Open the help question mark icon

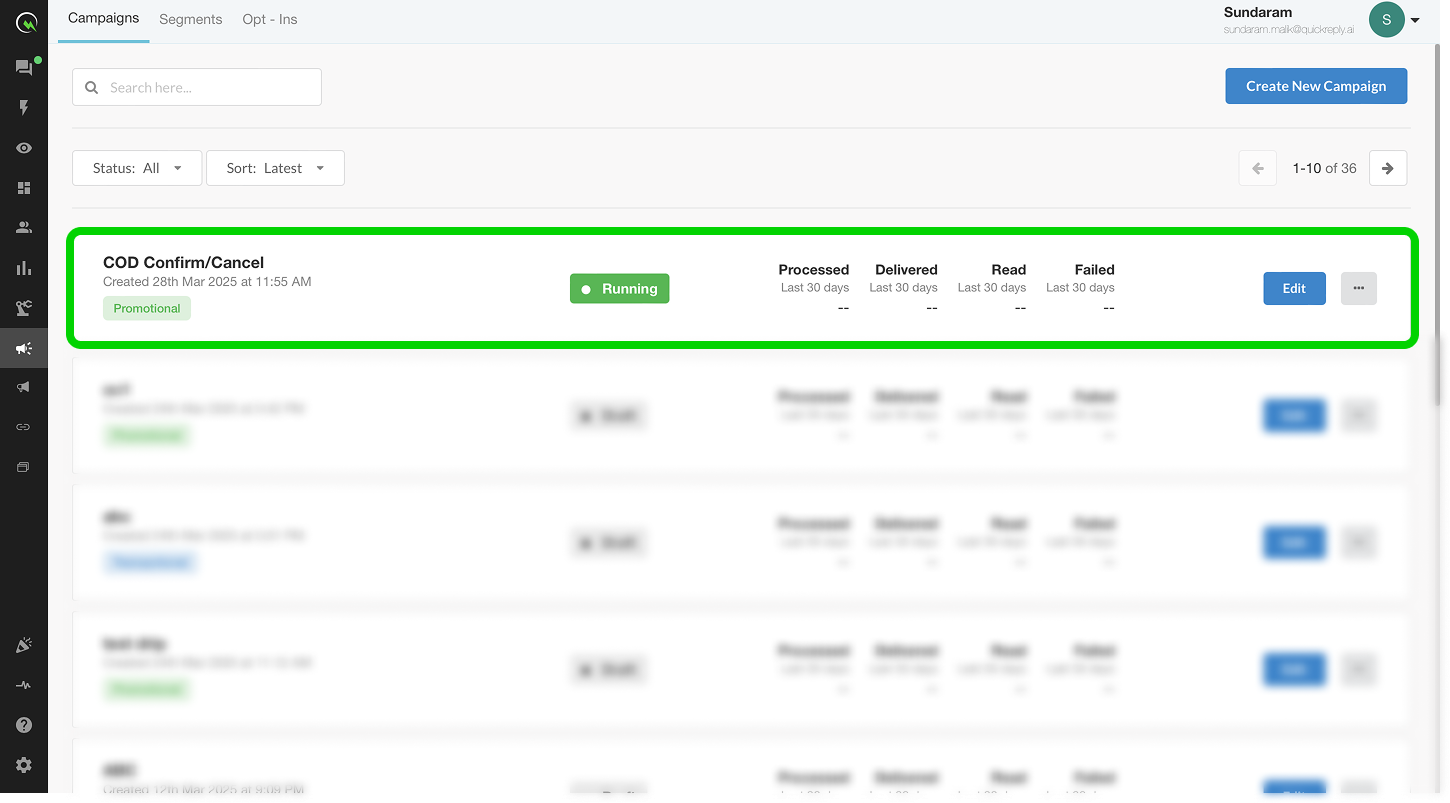(24, 725)
